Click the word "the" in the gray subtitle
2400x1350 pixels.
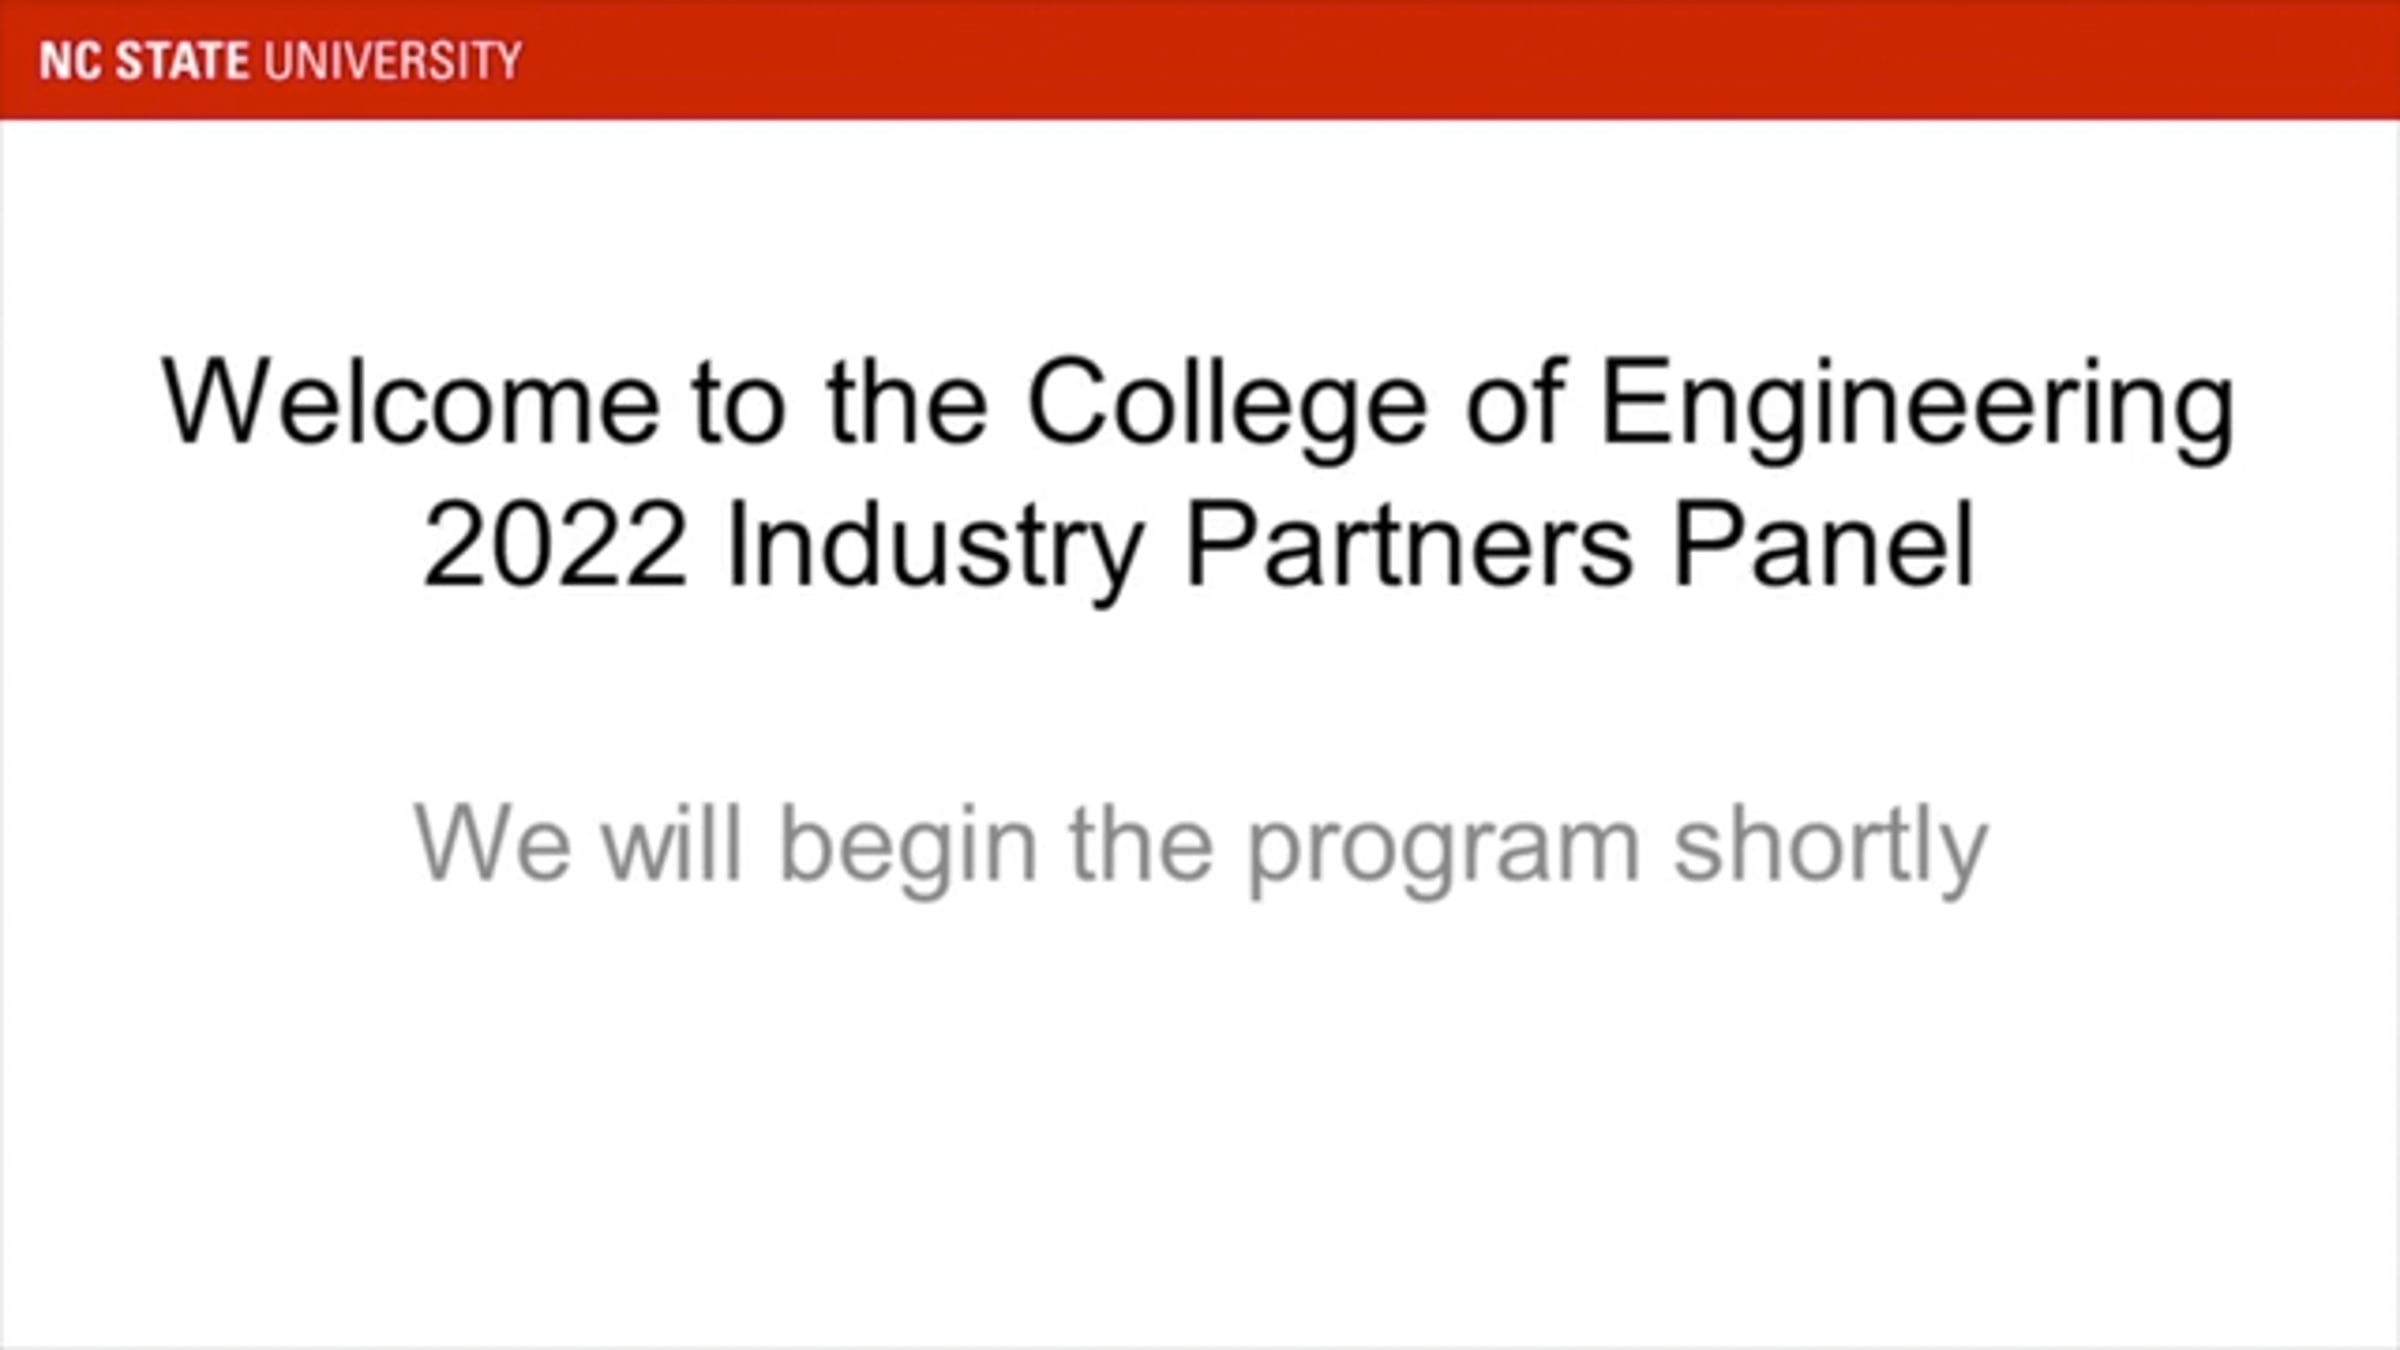1141,845
